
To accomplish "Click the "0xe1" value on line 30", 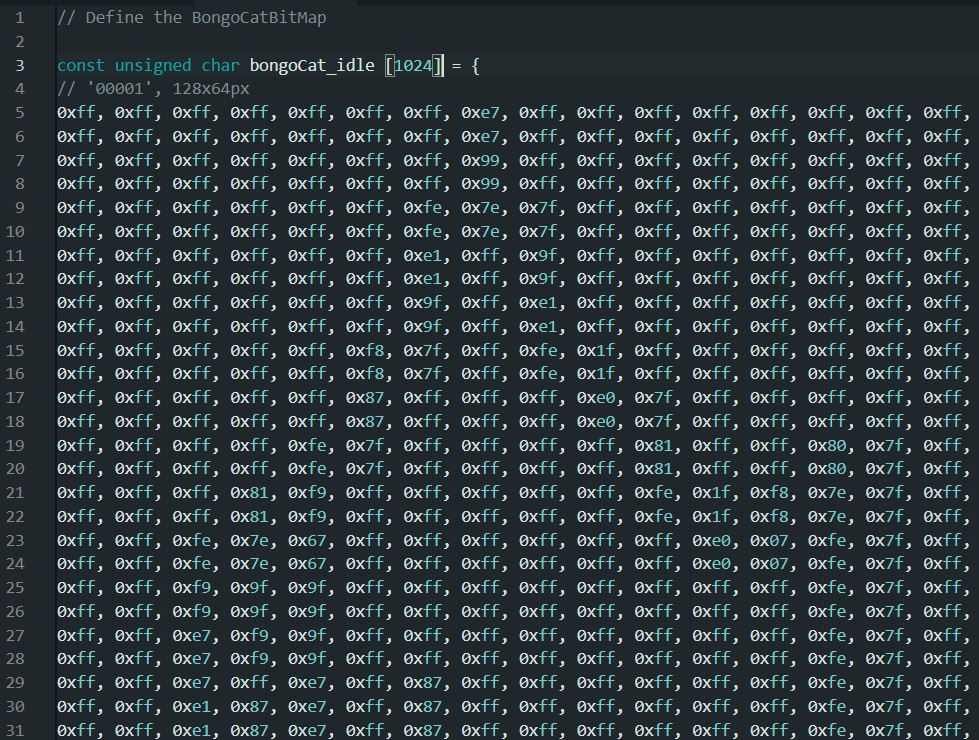I will (x=192, y=706).
